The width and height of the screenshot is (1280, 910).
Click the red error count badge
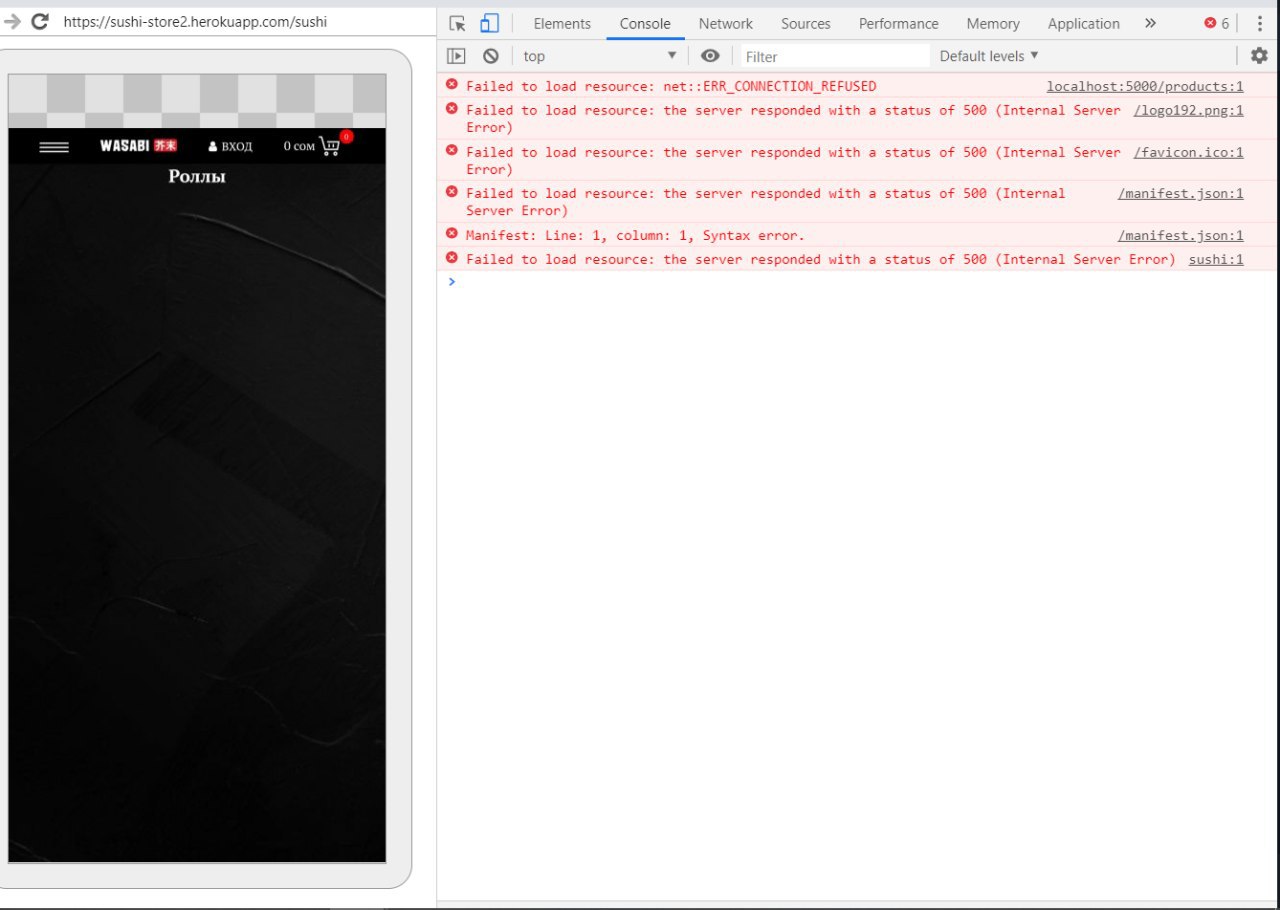click(x=1217, y=23)
